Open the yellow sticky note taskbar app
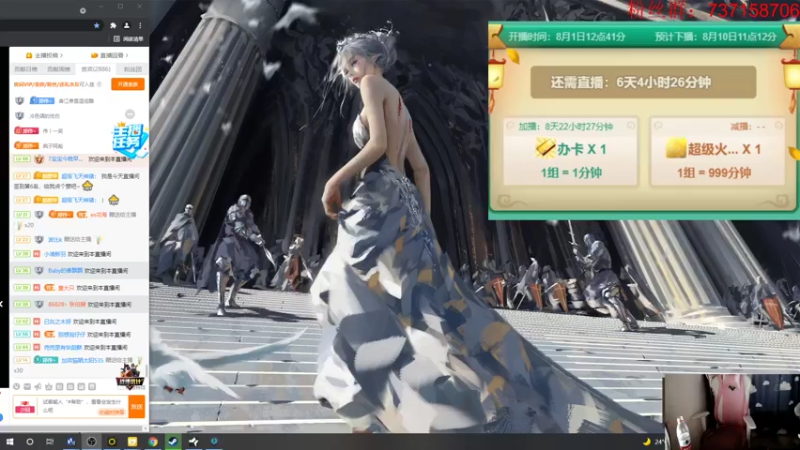 click(132, 442)
